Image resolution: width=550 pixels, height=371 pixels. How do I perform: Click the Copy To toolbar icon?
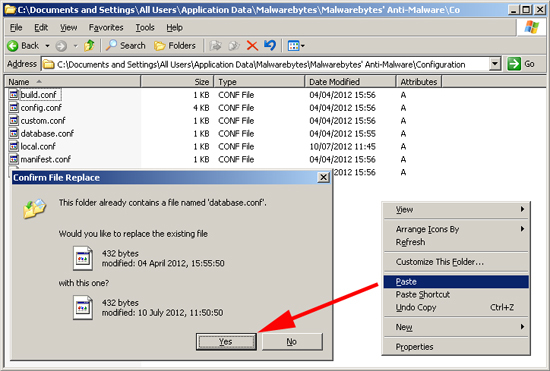coord(234,46)
